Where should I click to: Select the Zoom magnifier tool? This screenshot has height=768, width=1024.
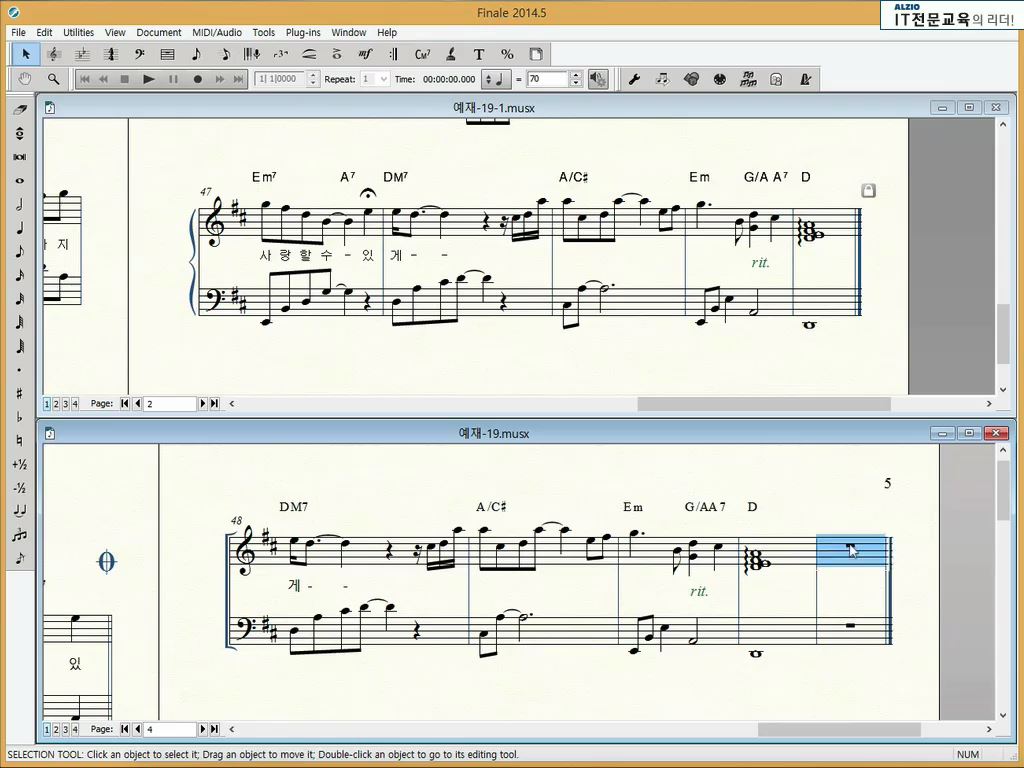pos(54,79)
